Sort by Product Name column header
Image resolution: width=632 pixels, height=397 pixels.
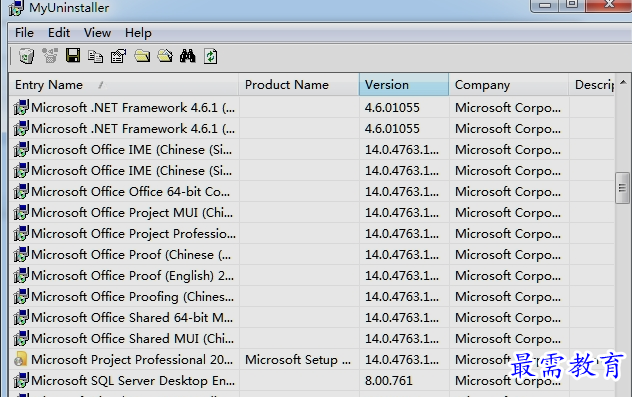point(299,85)
